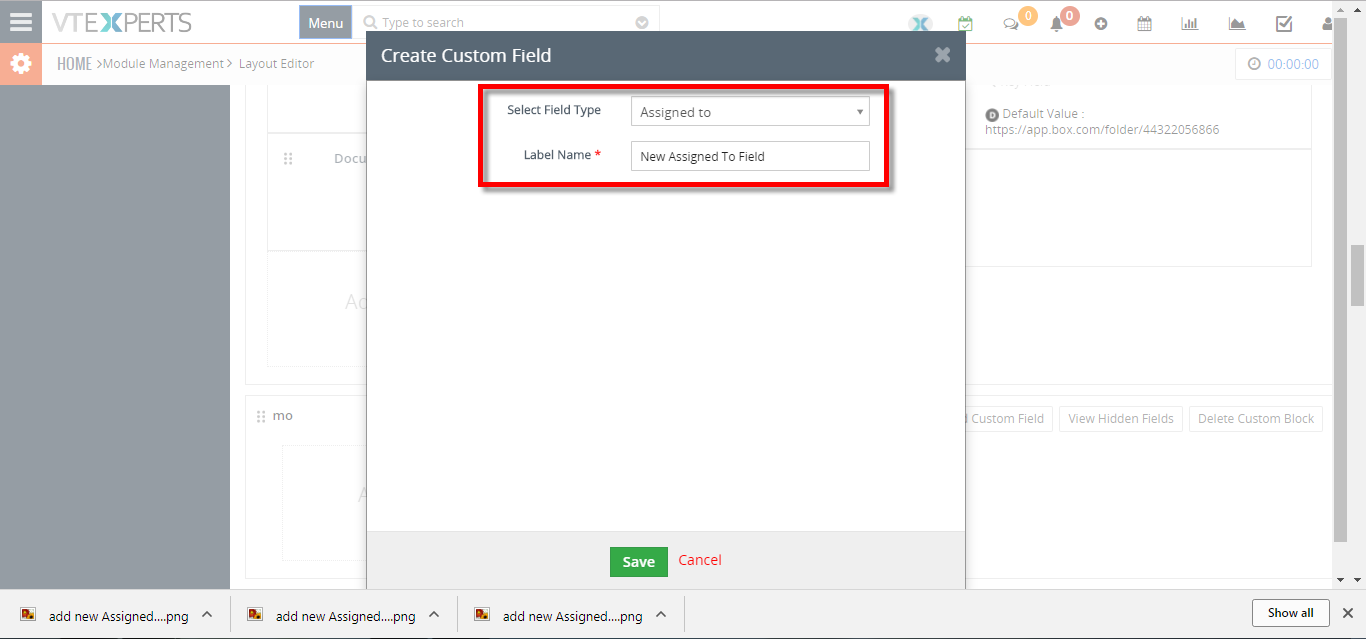Open the hamburger navigation menu
The height and width of the screenshot is (639, 1366).
click(20, 21)
